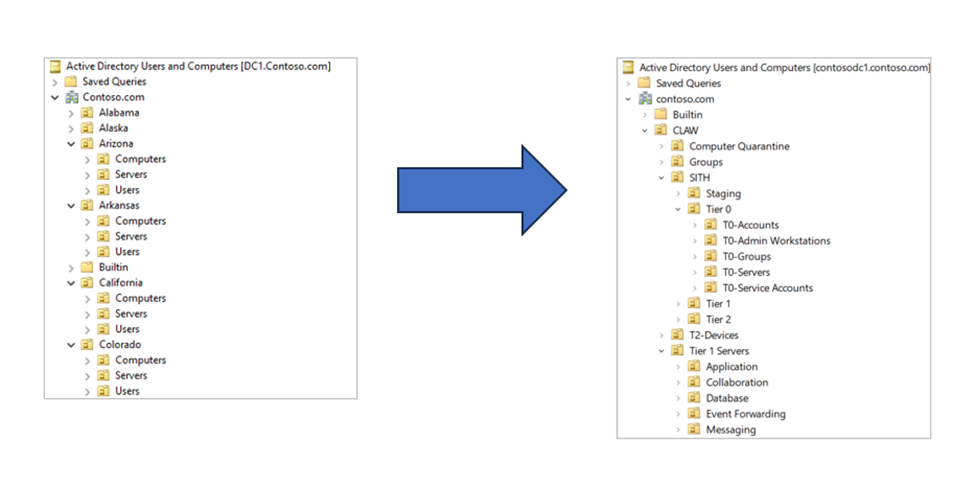Expand the Alaska node
Viewport: 975px width, 488px height.
71,129
